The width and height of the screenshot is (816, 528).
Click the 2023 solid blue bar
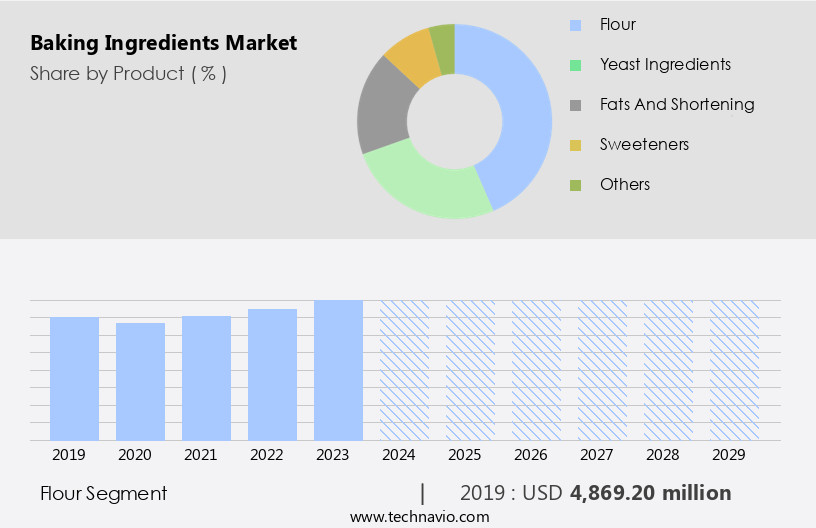click(x=338, y=370)
